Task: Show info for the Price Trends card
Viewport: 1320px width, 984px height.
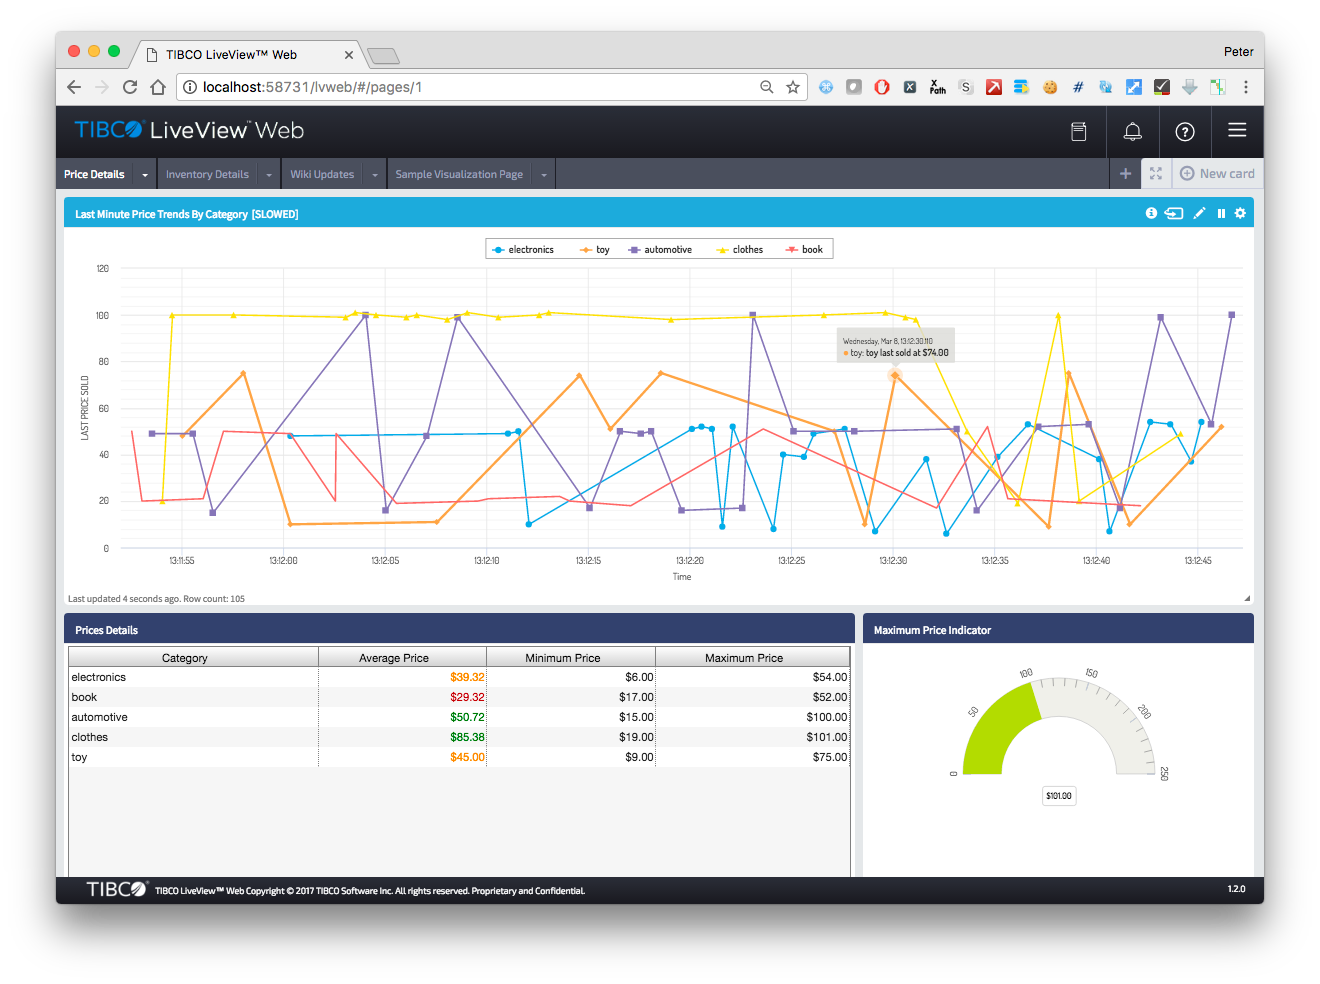Action: pos(1151,213)
